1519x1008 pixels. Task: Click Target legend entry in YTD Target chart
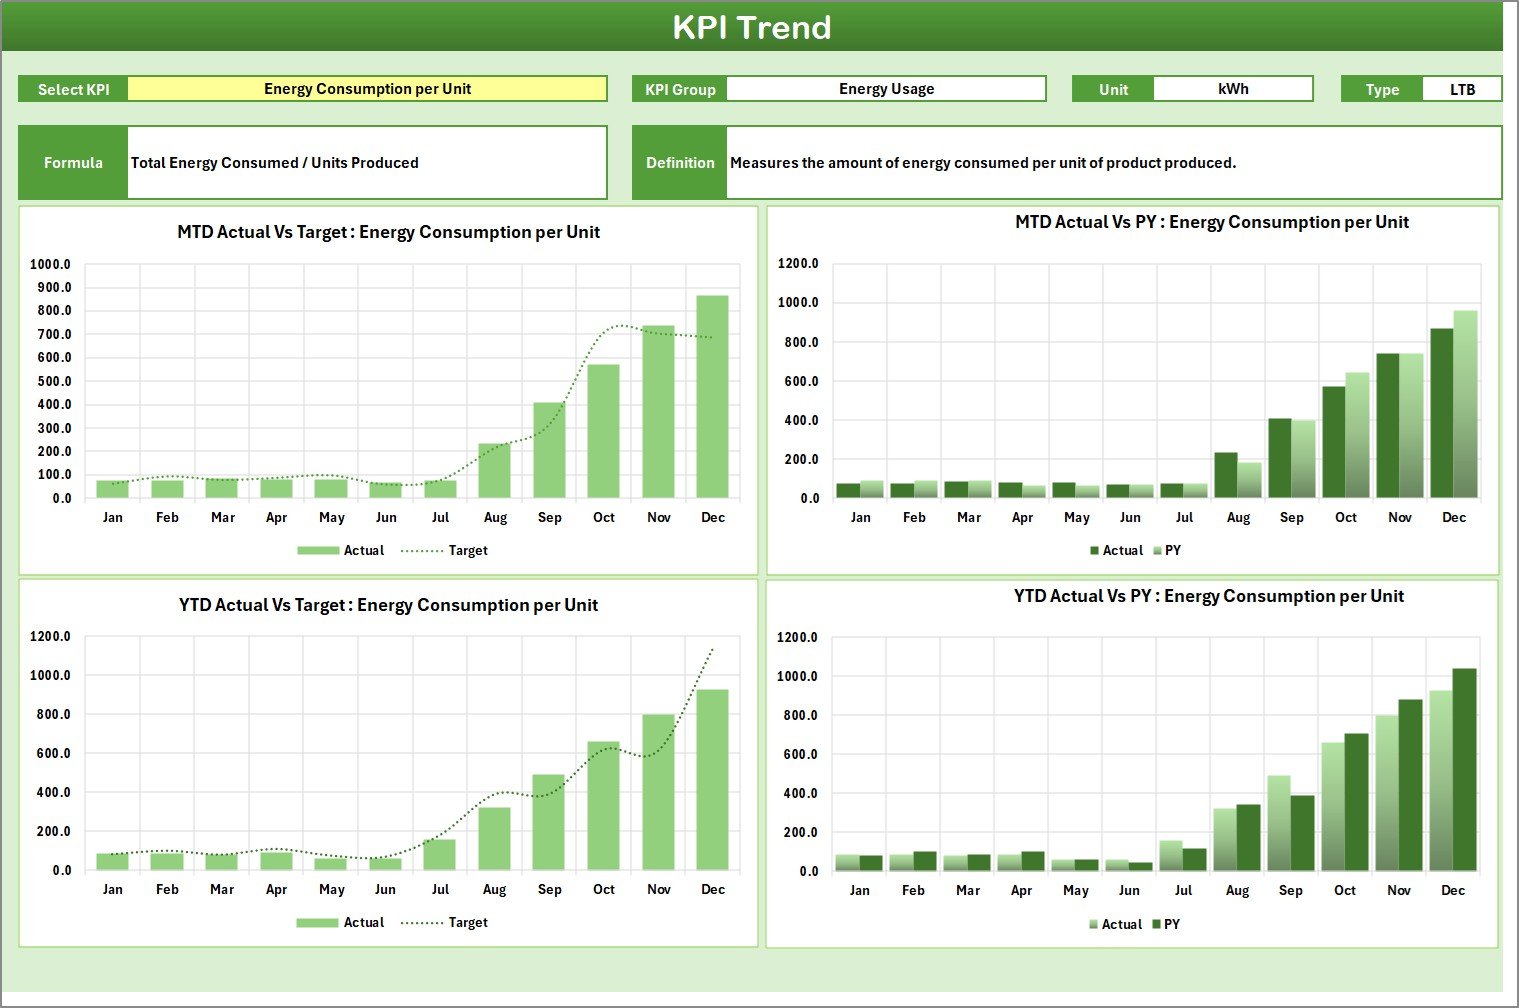click(467, 923)
